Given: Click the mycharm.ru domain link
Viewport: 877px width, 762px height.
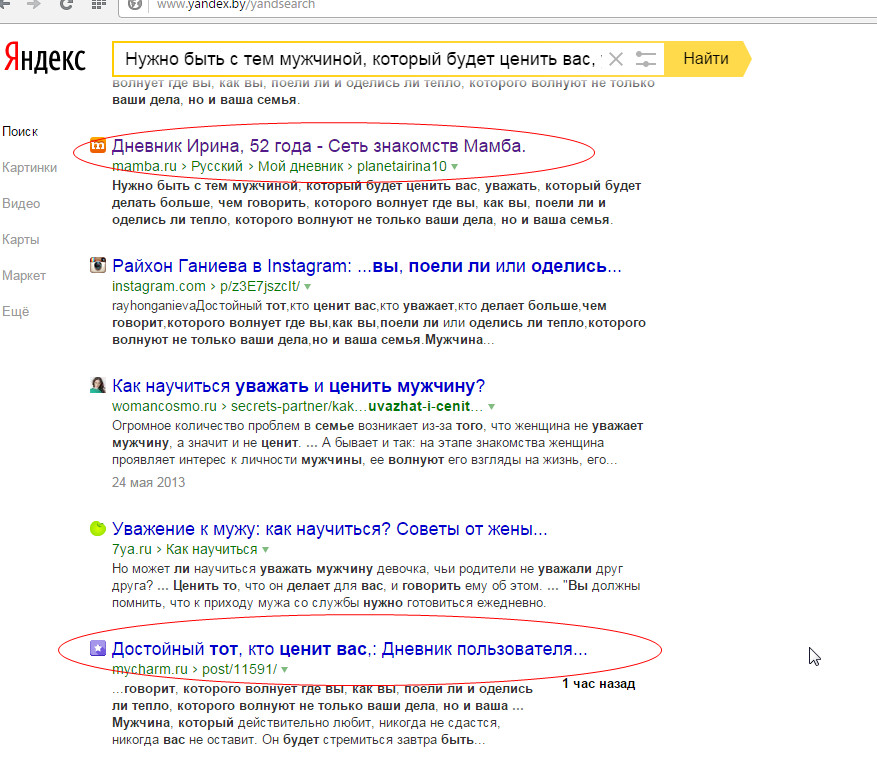Looking at the screenshot, I should [150, 669].
